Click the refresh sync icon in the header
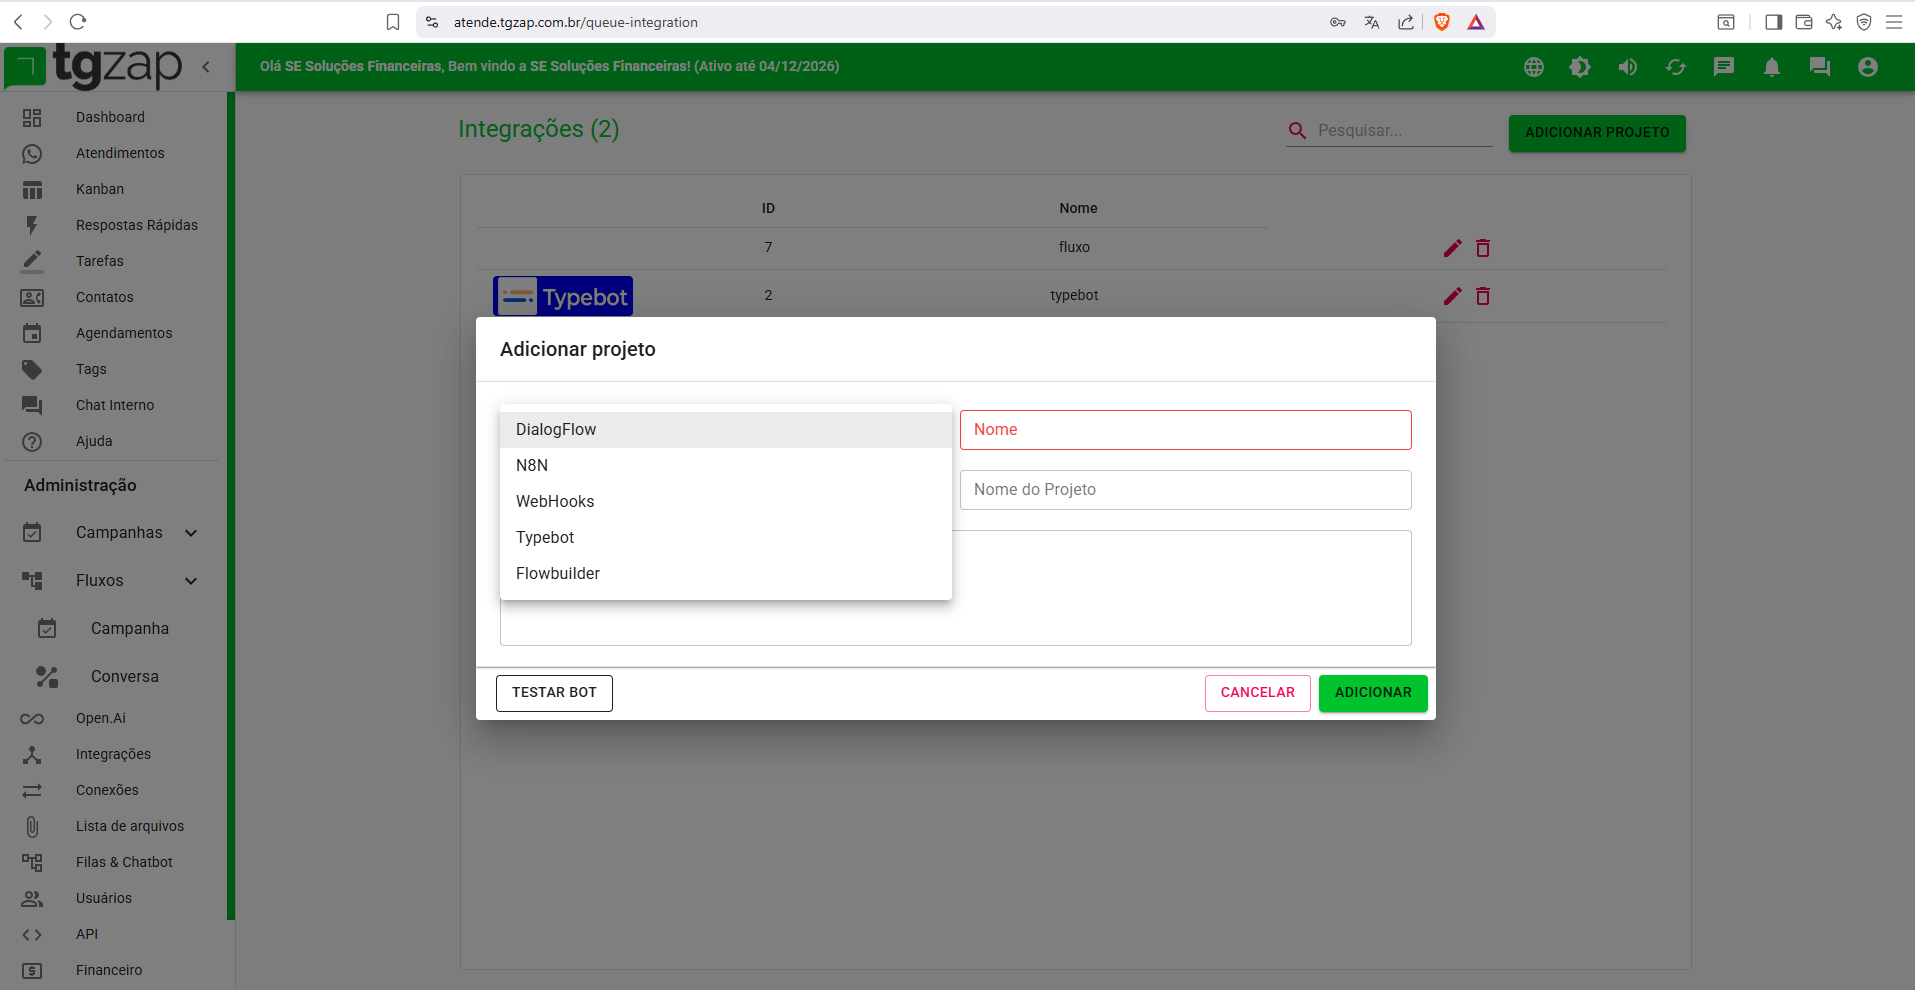Screen dimensions: 1915x990 click(x=1676, y=67)
